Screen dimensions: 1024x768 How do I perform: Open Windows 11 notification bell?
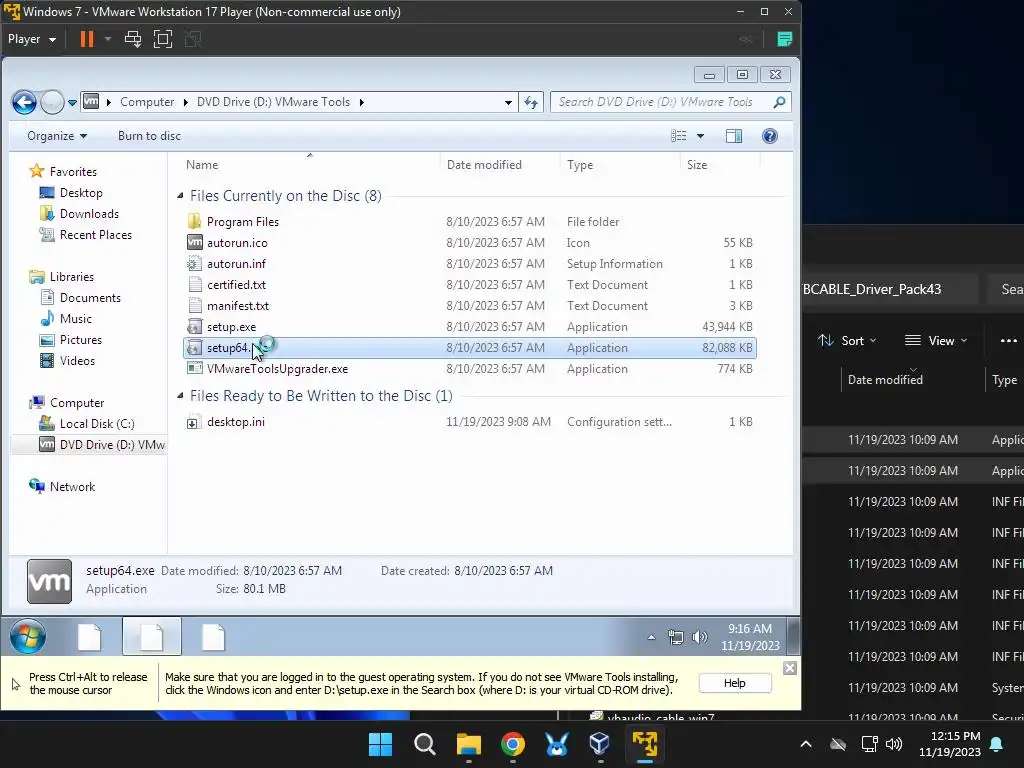click(x=997, y=744)
